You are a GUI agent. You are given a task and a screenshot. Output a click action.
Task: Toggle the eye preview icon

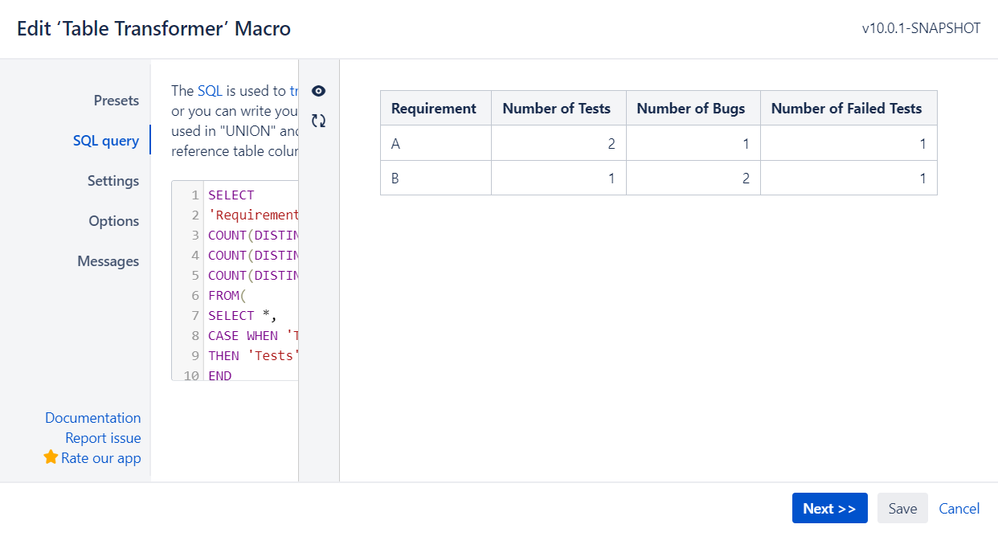pyautogui.click(x=319, y=91)
